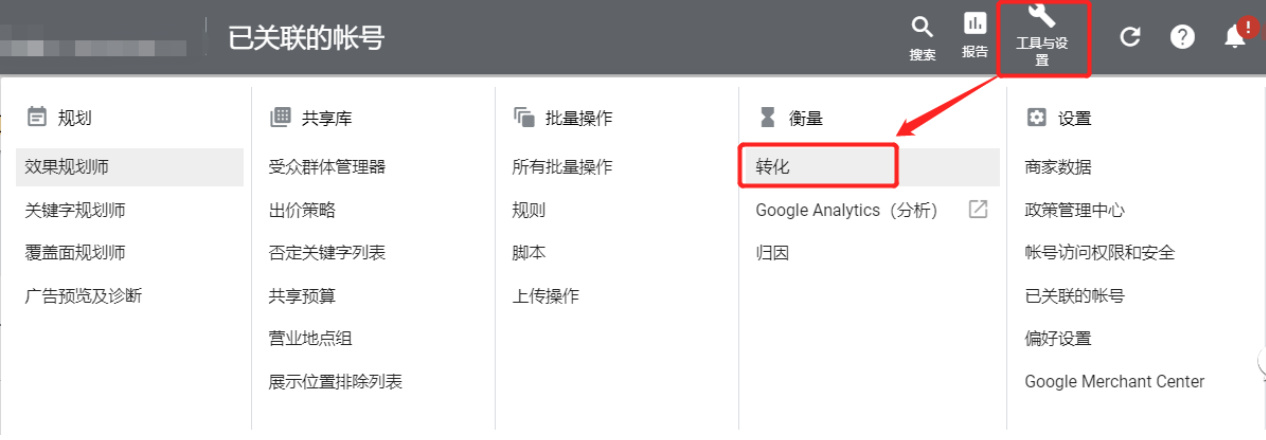Open 效果规划师 menu item
The image size is (1266, 440).
(67, 167)
